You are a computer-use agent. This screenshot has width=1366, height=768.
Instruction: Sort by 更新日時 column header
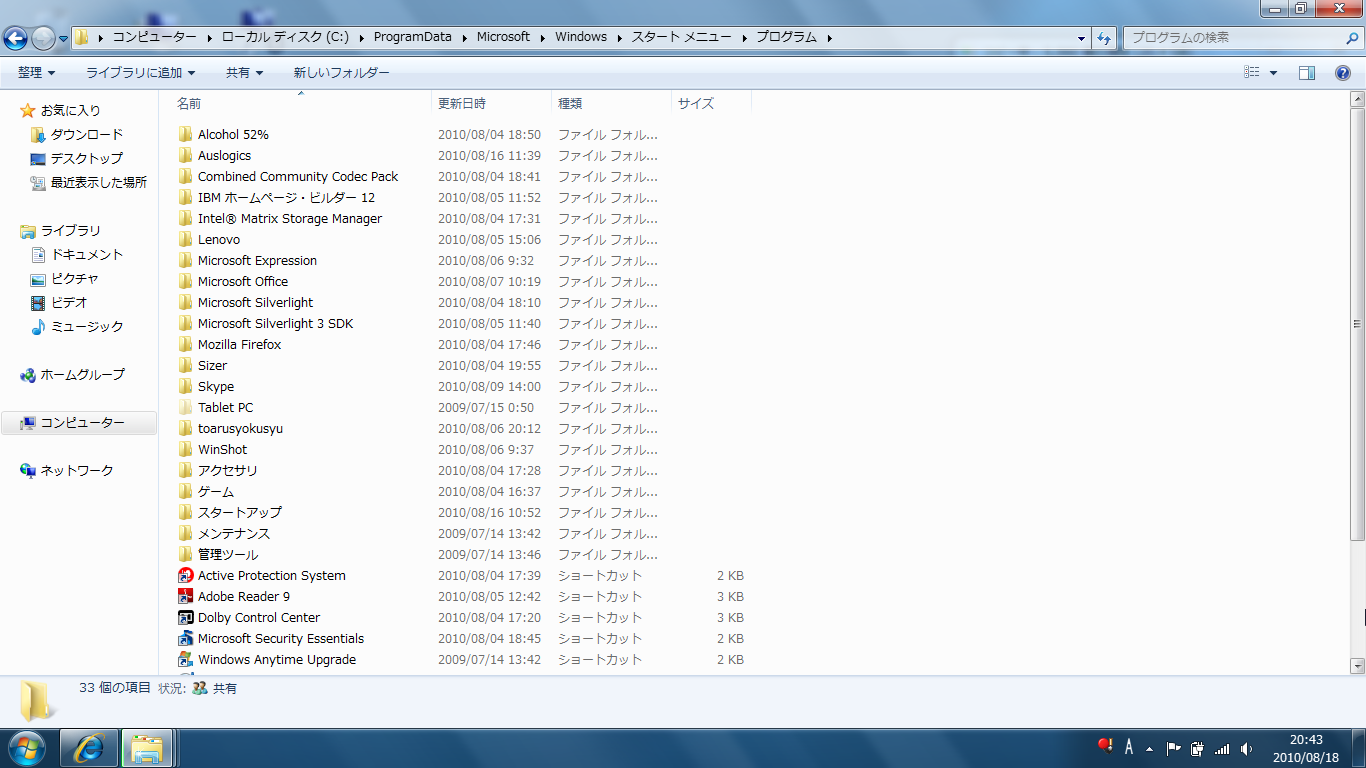click(491, 103)
